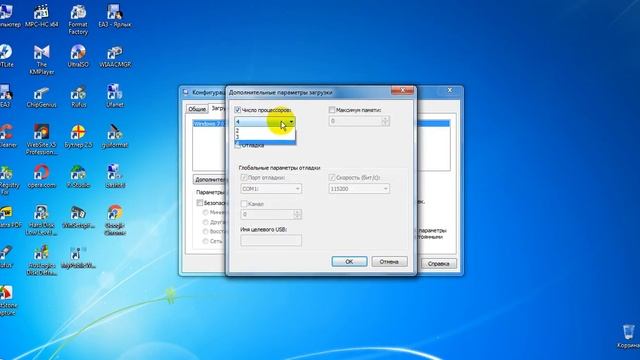Screen dimensions: 640x360
Task: Close the background Конфигурация window
Action: coord(450,90)
